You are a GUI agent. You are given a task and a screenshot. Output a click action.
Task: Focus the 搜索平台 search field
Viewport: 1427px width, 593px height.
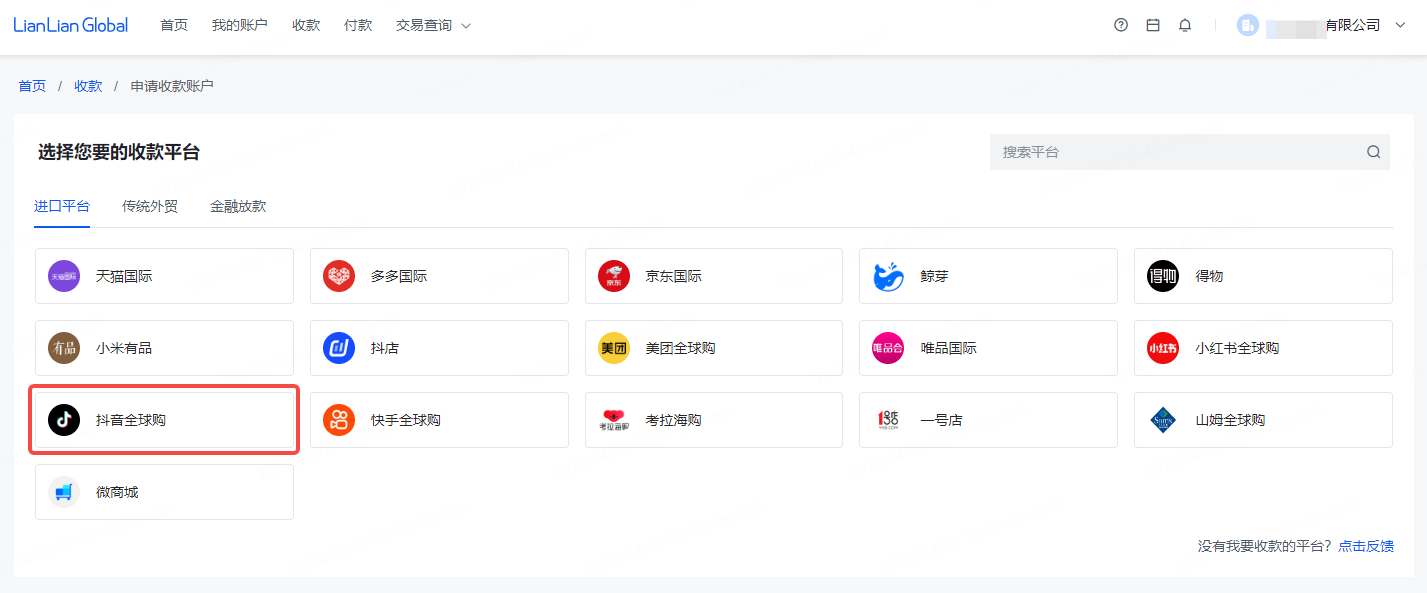pyautogui.click(x=1190, y=152)
